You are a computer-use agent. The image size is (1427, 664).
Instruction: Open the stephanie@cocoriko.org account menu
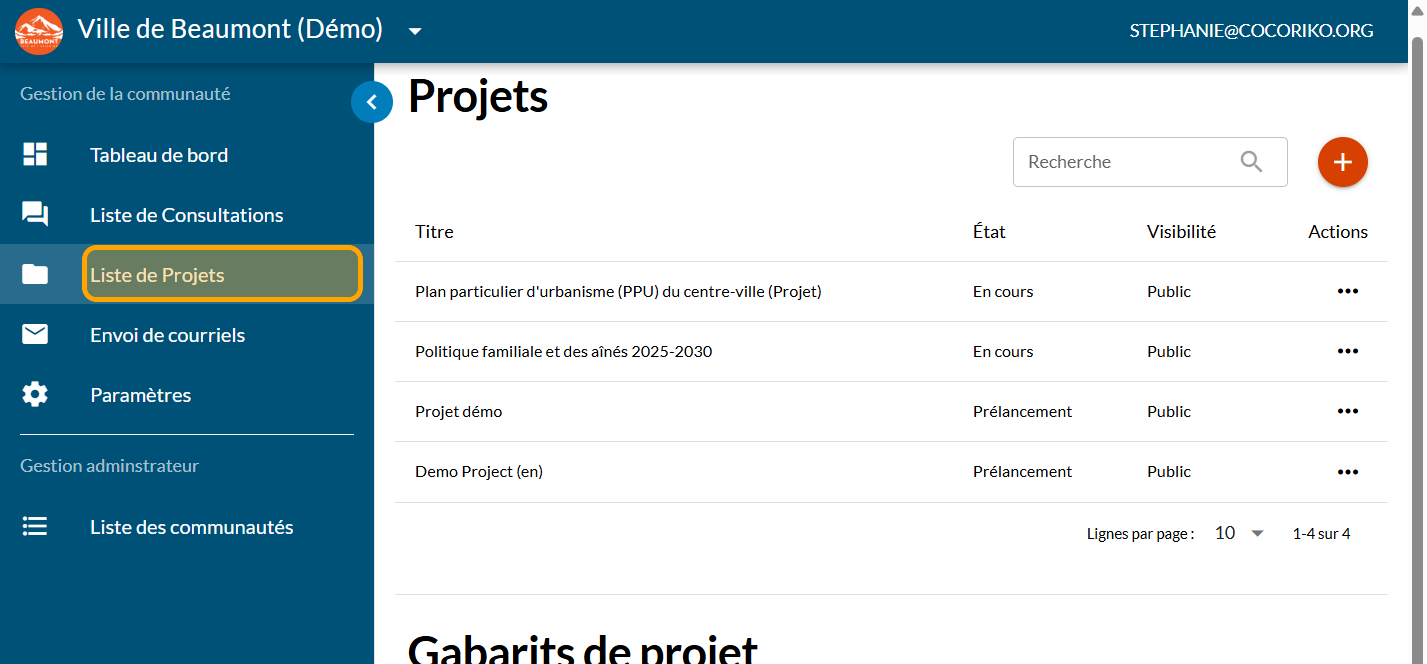pos(1251,31)
